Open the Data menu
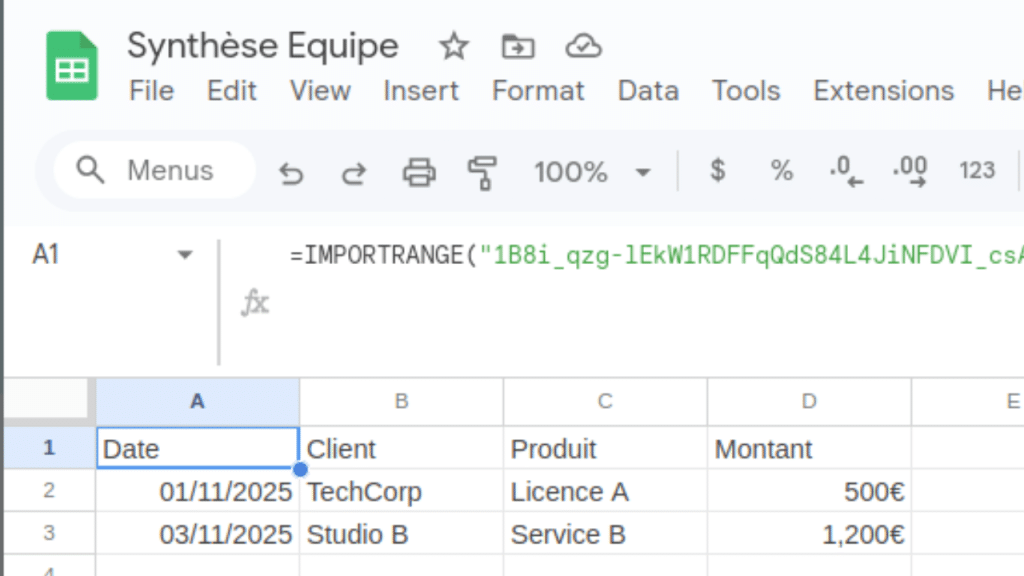The width and height of the screenshot is (1024, 576). tap(648, 91)
